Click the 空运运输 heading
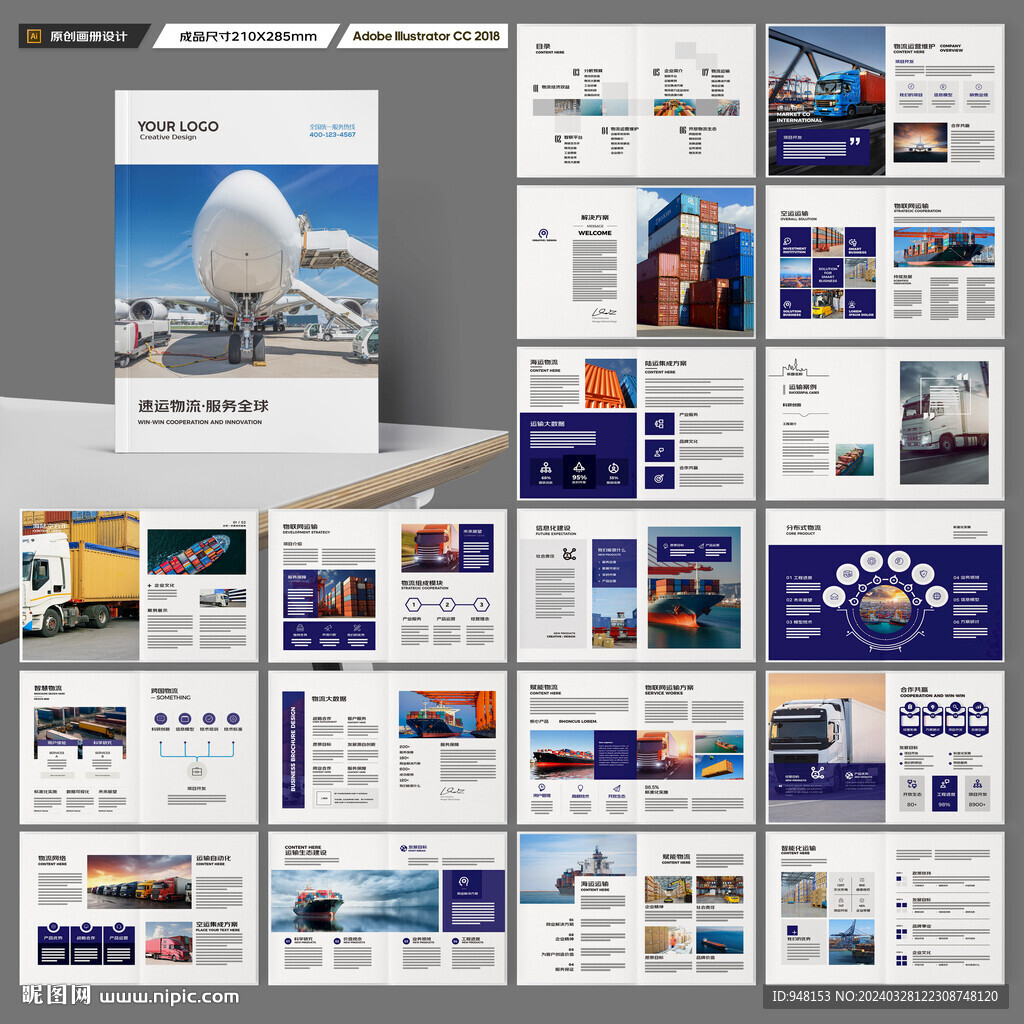 coord(794,214)
